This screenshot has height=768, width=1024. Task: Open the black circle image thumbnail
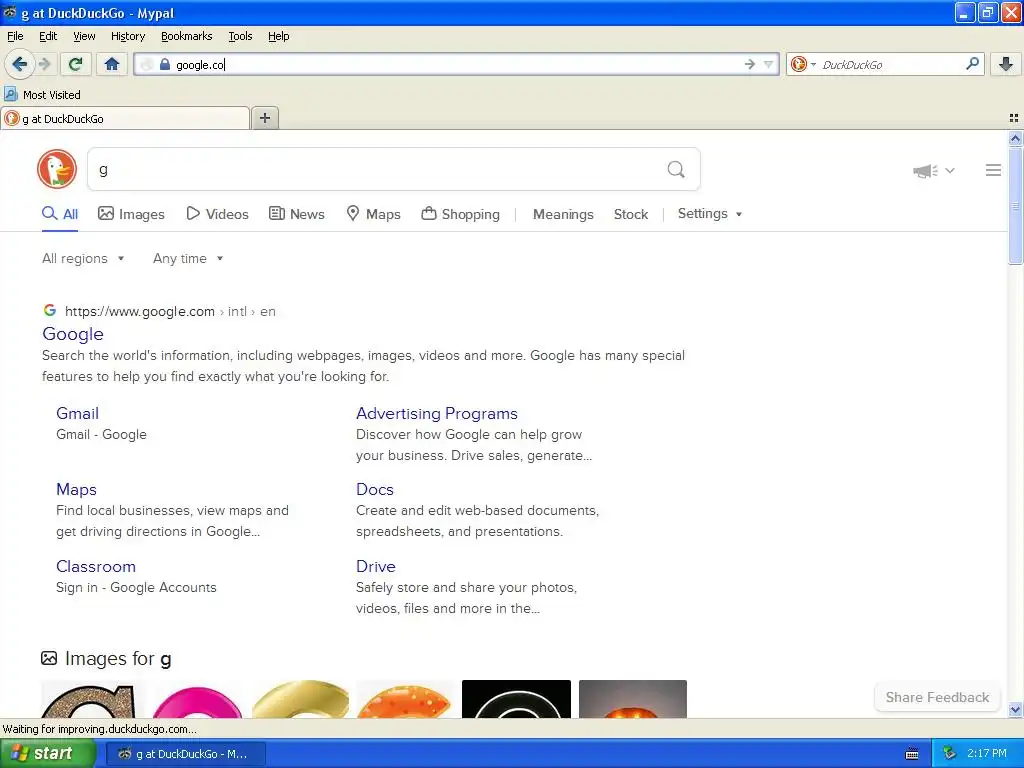coord(516,699)
